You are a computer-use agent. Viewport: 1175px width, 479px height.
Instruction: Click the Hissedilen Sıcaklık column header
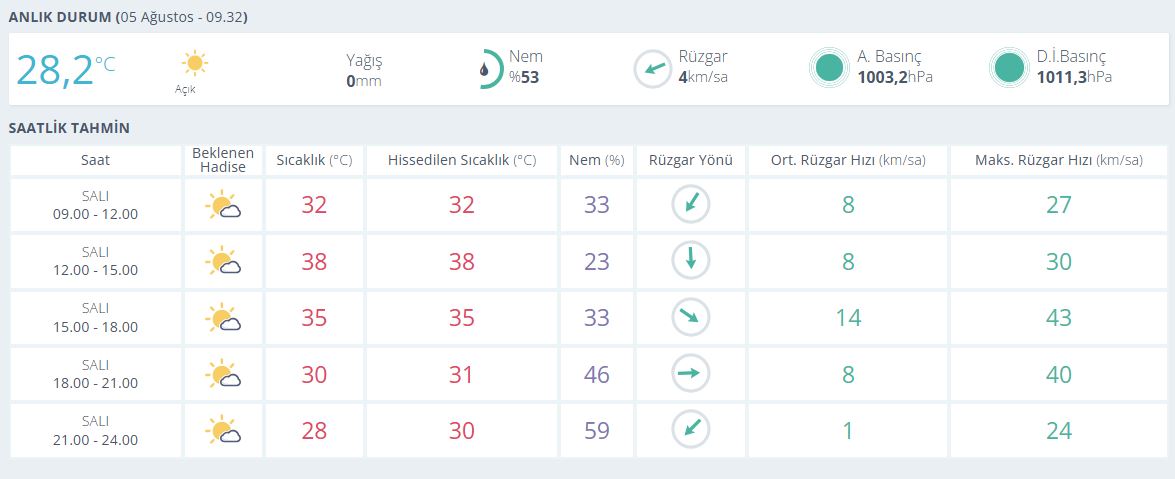click(x=462, y=160)
